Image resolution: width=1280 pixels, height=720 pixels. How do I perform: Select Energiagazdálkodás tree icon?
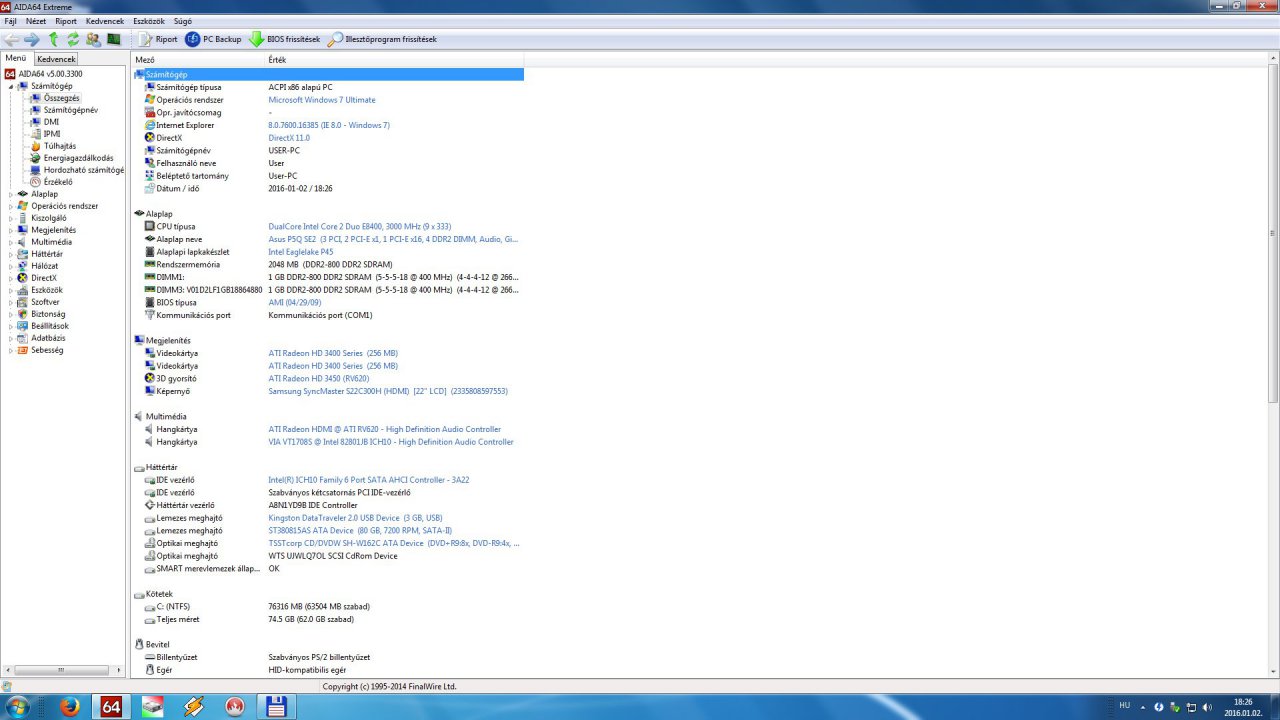coord(36,158)
